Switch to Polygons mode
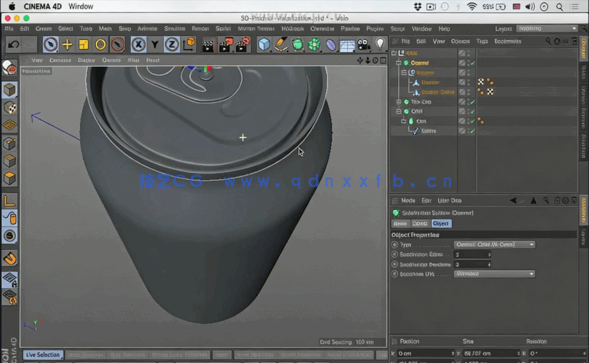589x363 pixels. click(10, 178)
